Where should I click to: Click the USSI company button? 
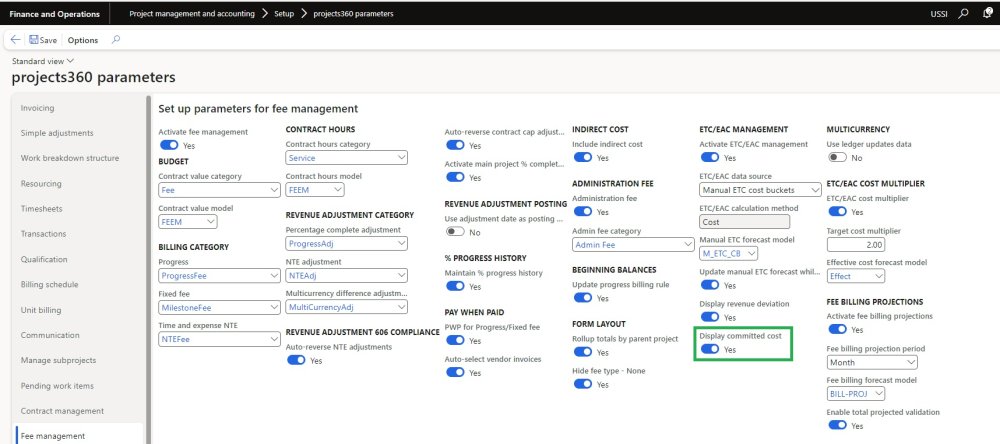pyautogui.click(x=937, y=14)
